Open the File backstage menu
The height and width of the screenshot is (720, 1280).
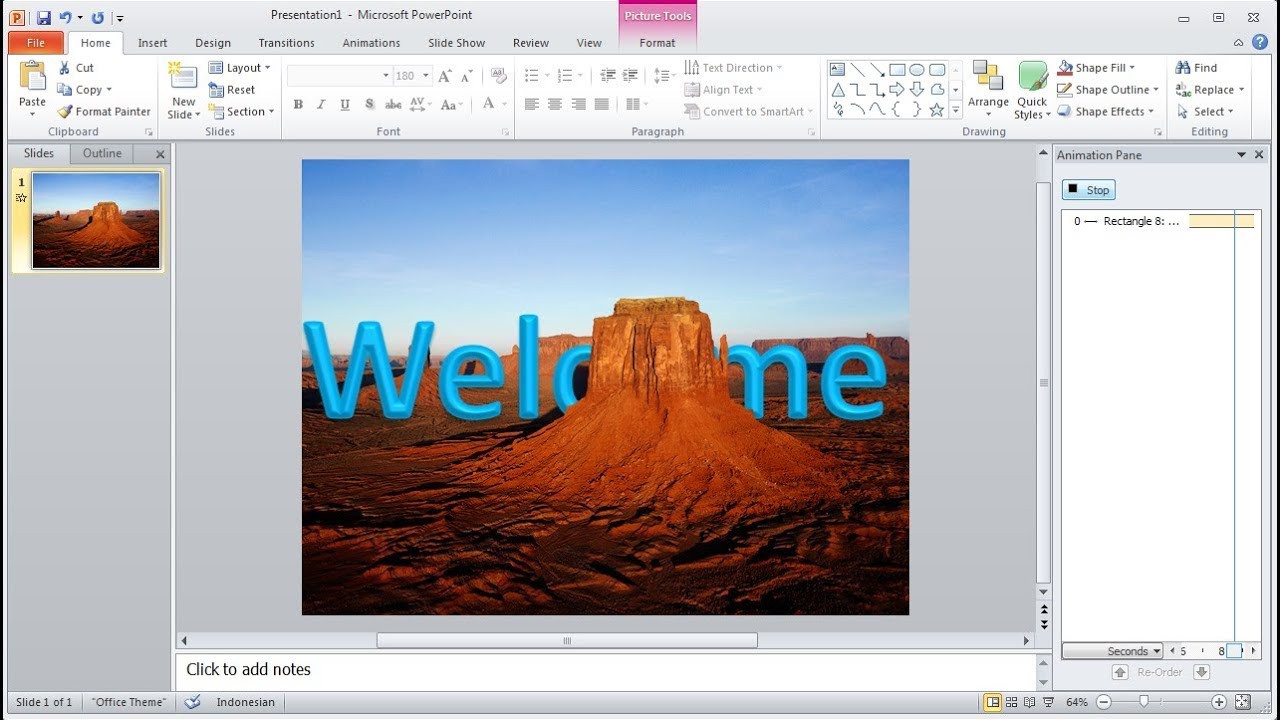point(36,43)
